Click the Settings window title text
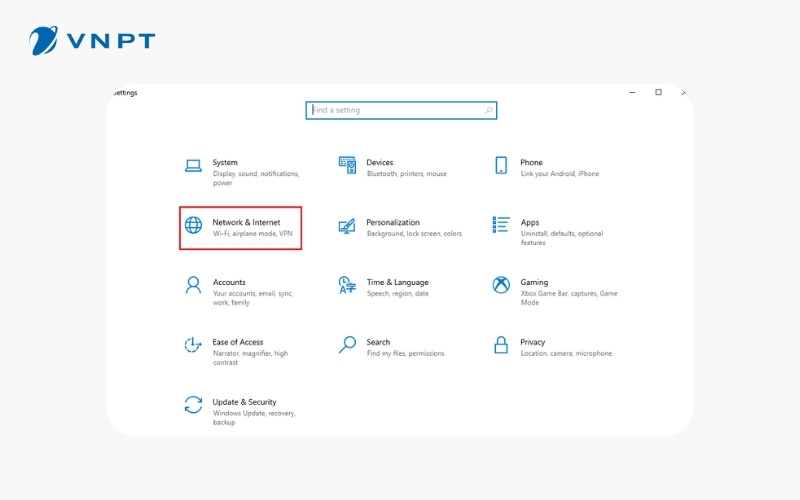This screenshot has width=800, height=500. (125, 93)
